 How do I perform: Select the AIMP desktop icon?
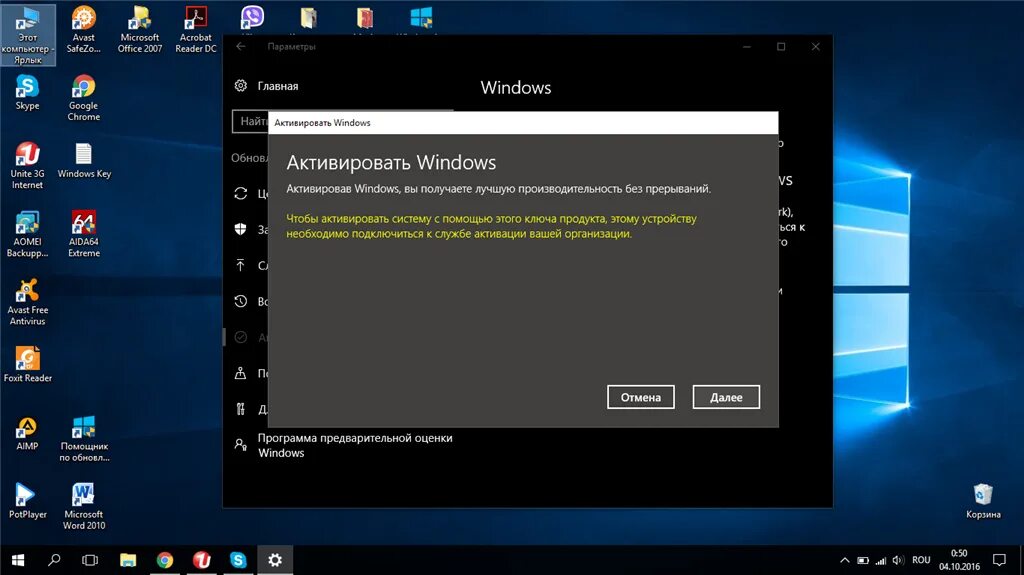pyautogui.click(x=27, y=433)
